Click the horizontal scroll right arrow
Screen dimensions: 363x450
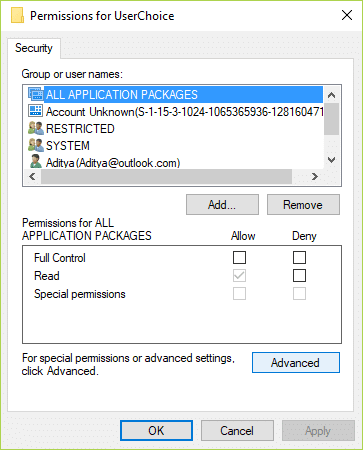(314, 176)
